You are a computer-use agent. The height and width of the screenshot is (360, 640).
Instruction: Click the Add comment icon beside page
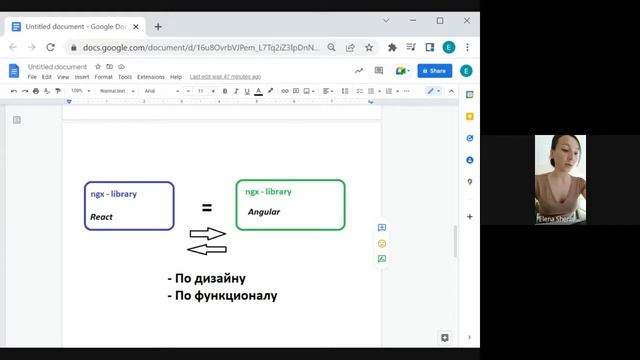pos(382,228)
